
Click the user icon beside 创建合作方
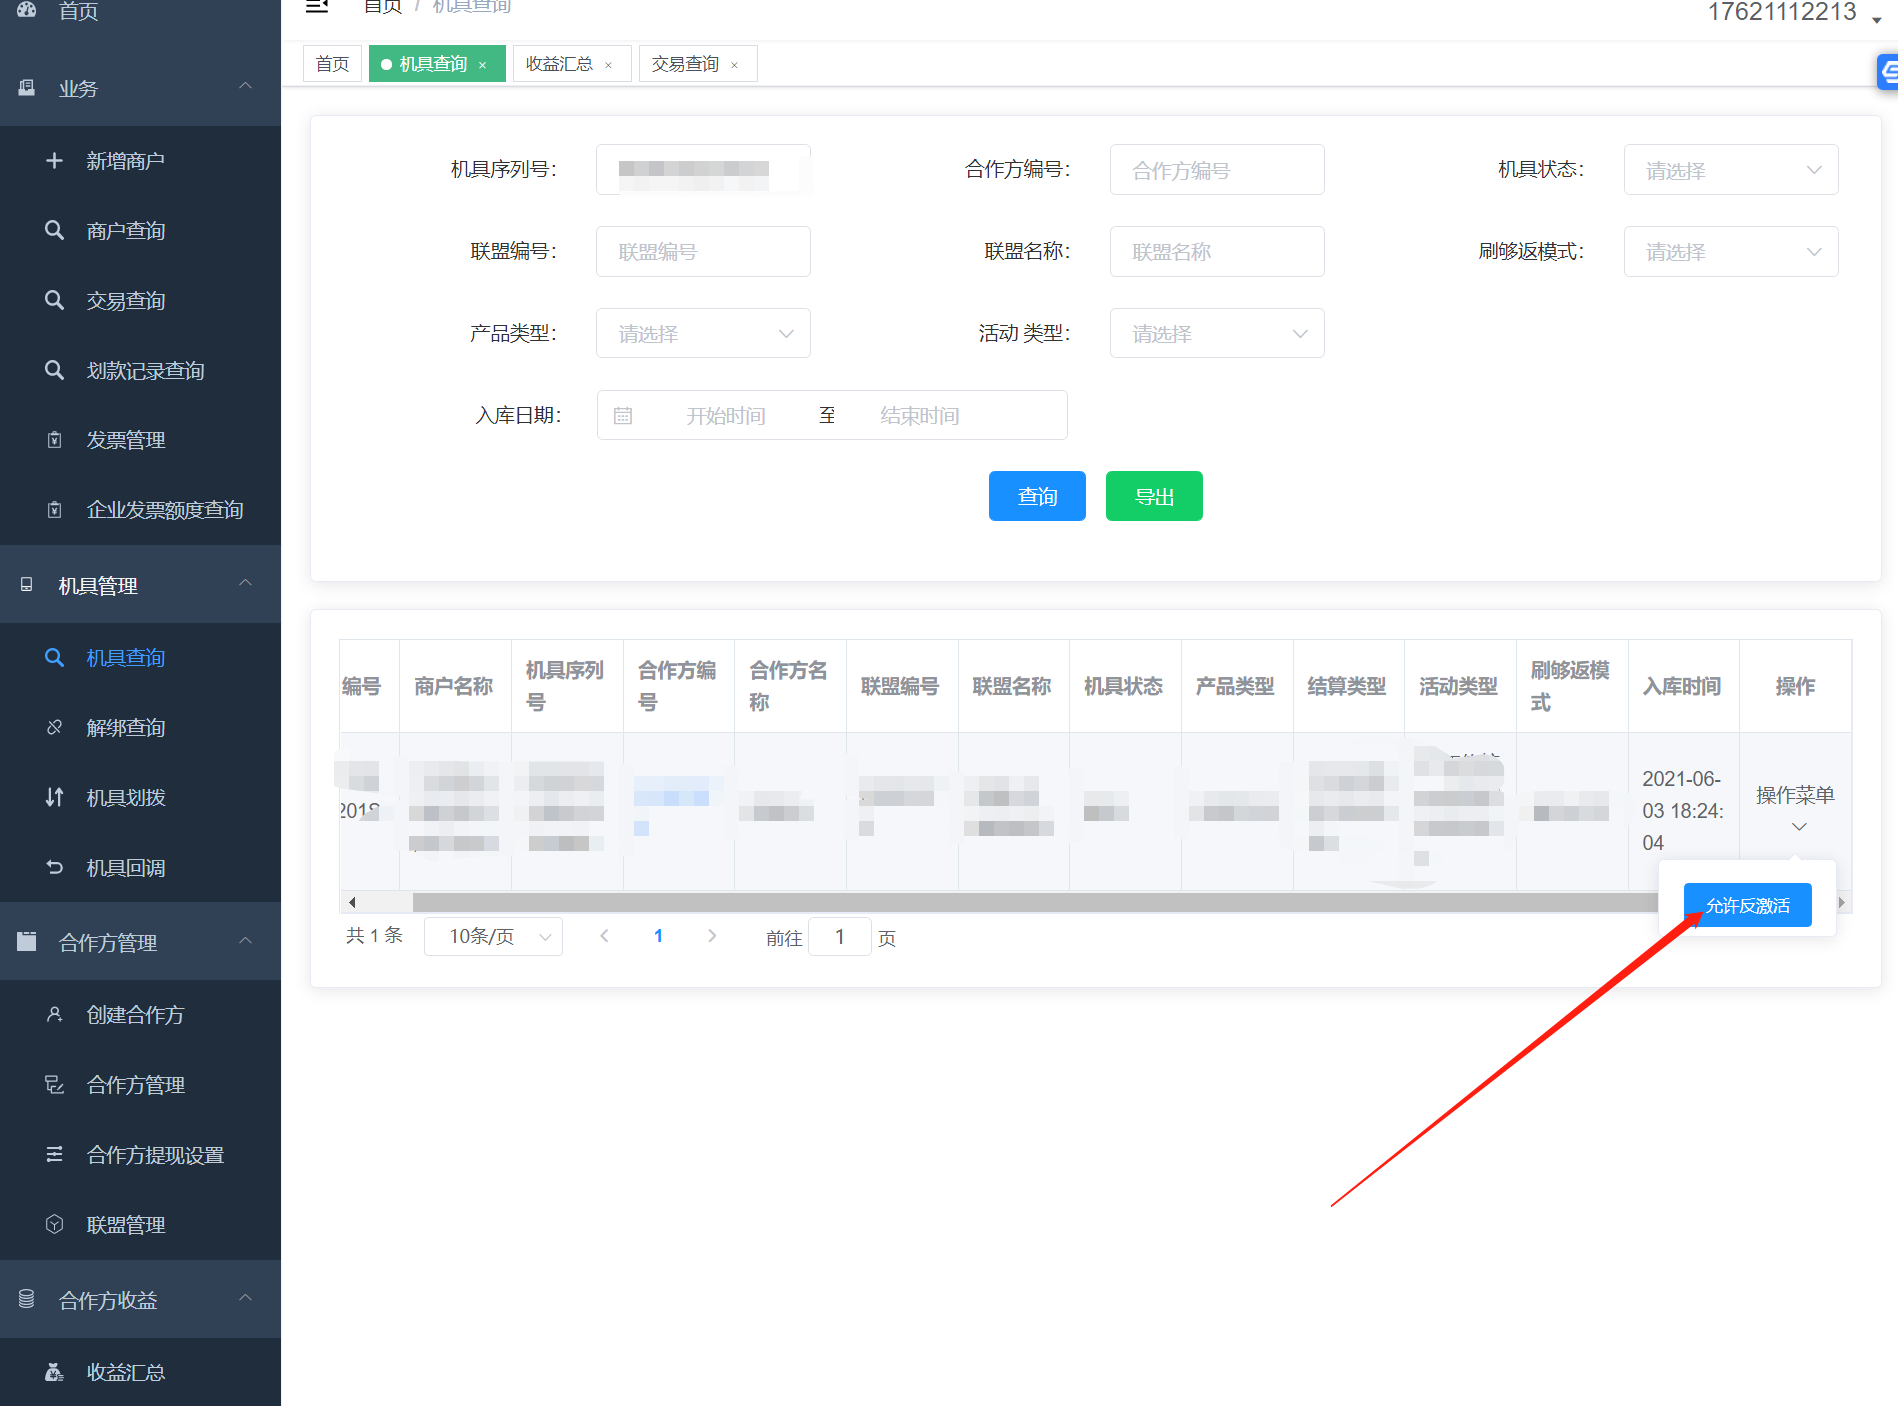coord(55,1015)
